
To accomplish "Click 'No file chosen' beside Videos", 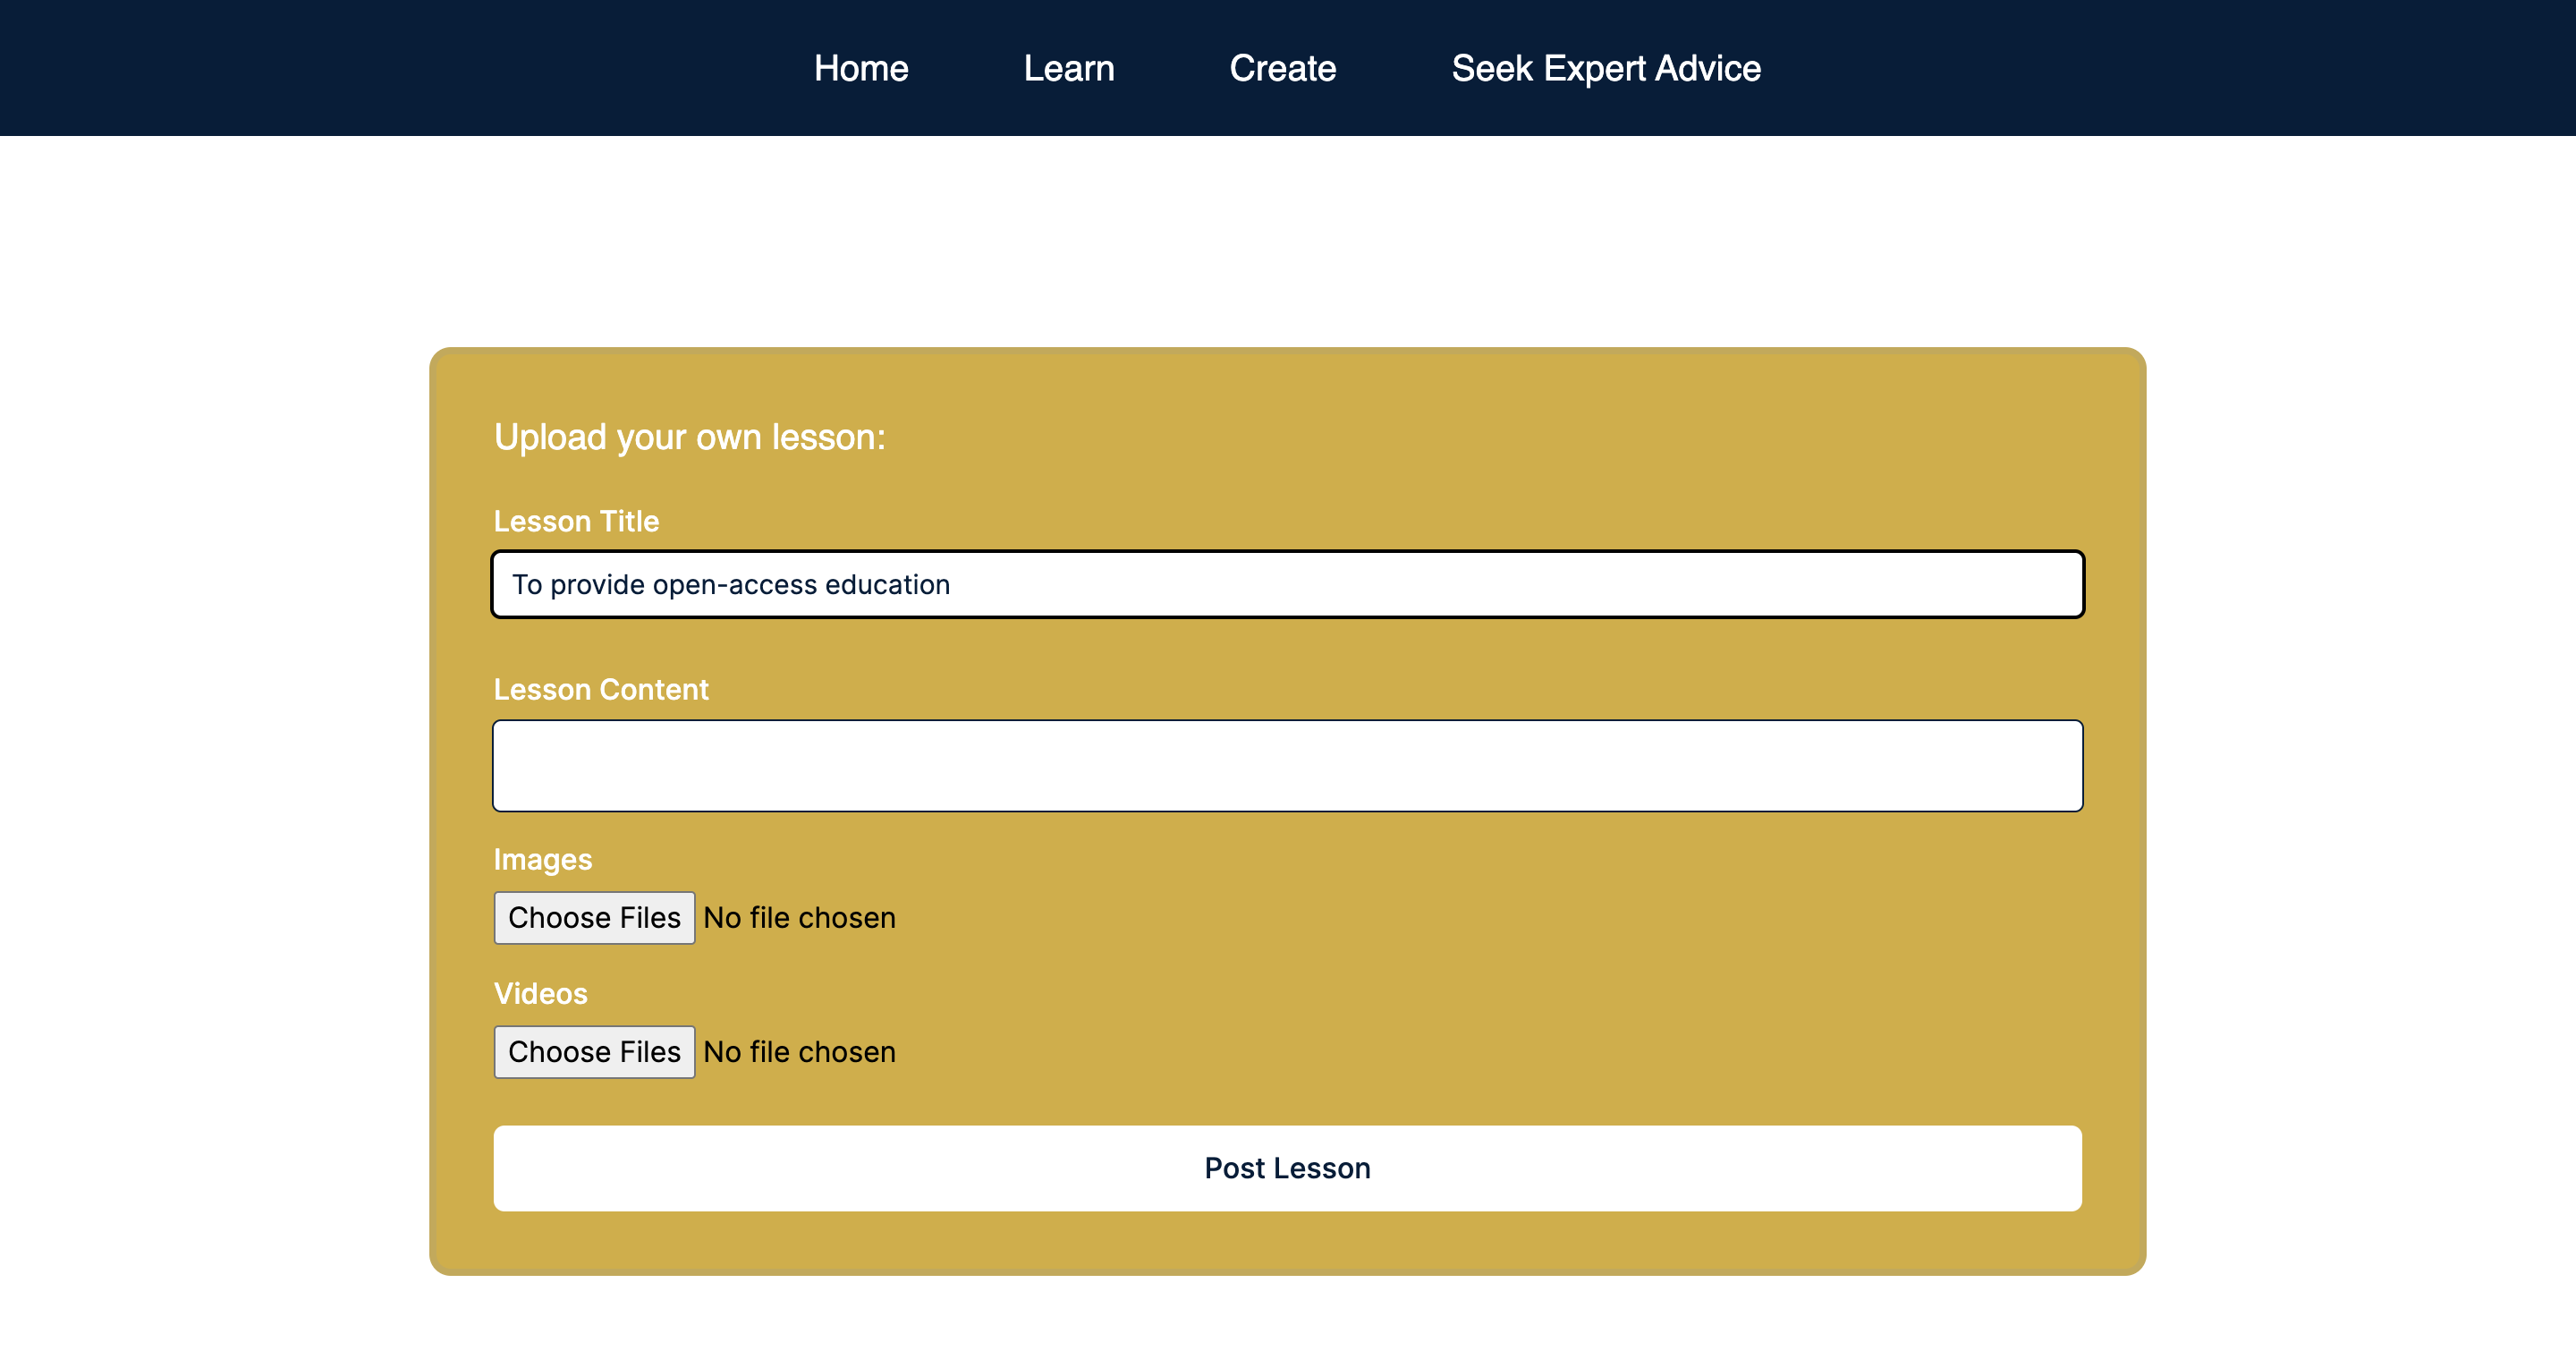I will (799, 1051).
